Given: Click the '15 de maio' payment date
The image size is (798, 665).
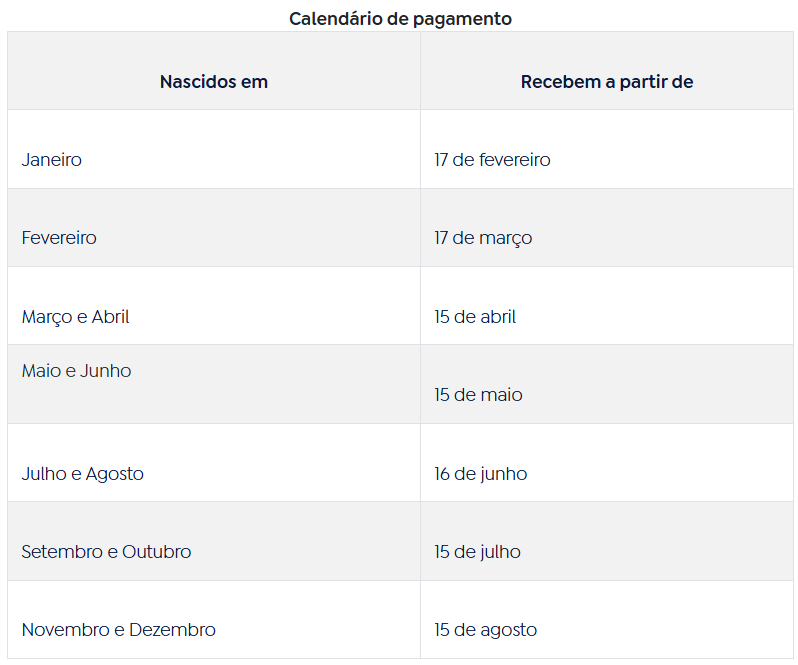Looking at the screenshot, I should click(x=478, y=395).
